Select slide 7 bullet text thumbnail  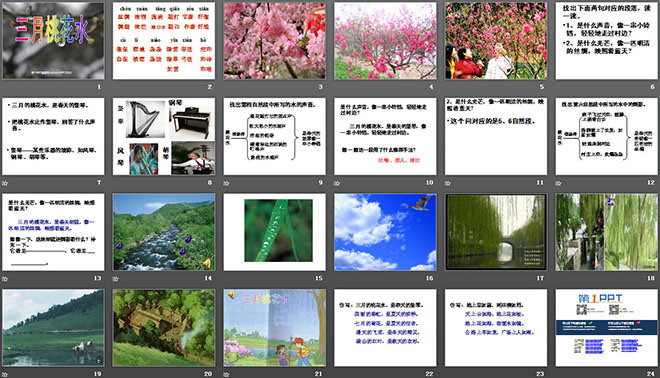pos(53,136)
